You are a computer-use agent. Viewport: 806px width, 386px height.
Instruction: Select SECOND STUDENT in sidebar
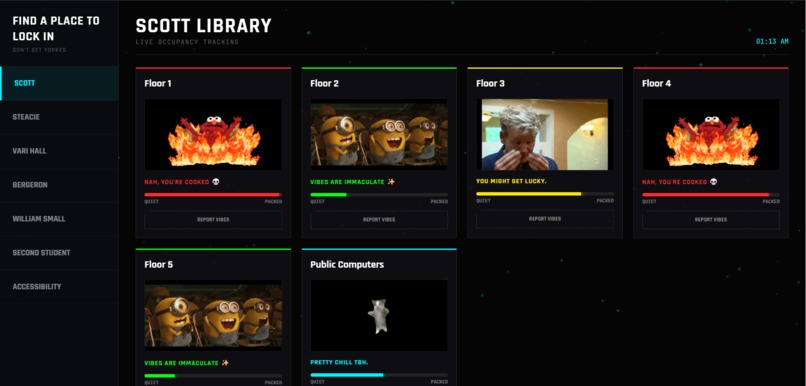60,253
